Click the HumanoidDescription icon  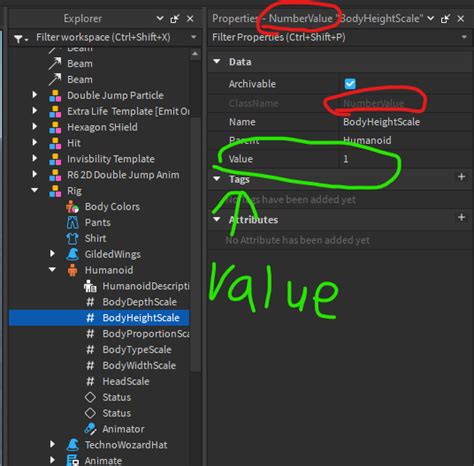click(x=90, y=286)
